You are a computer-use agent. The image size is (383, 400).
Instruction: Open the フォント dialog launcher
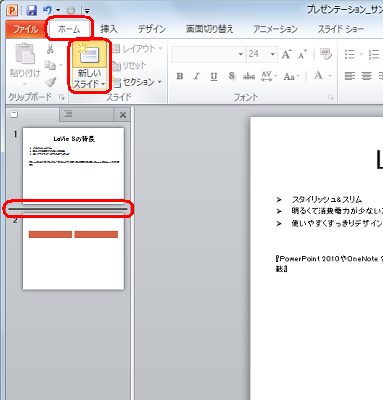[331, 97]
